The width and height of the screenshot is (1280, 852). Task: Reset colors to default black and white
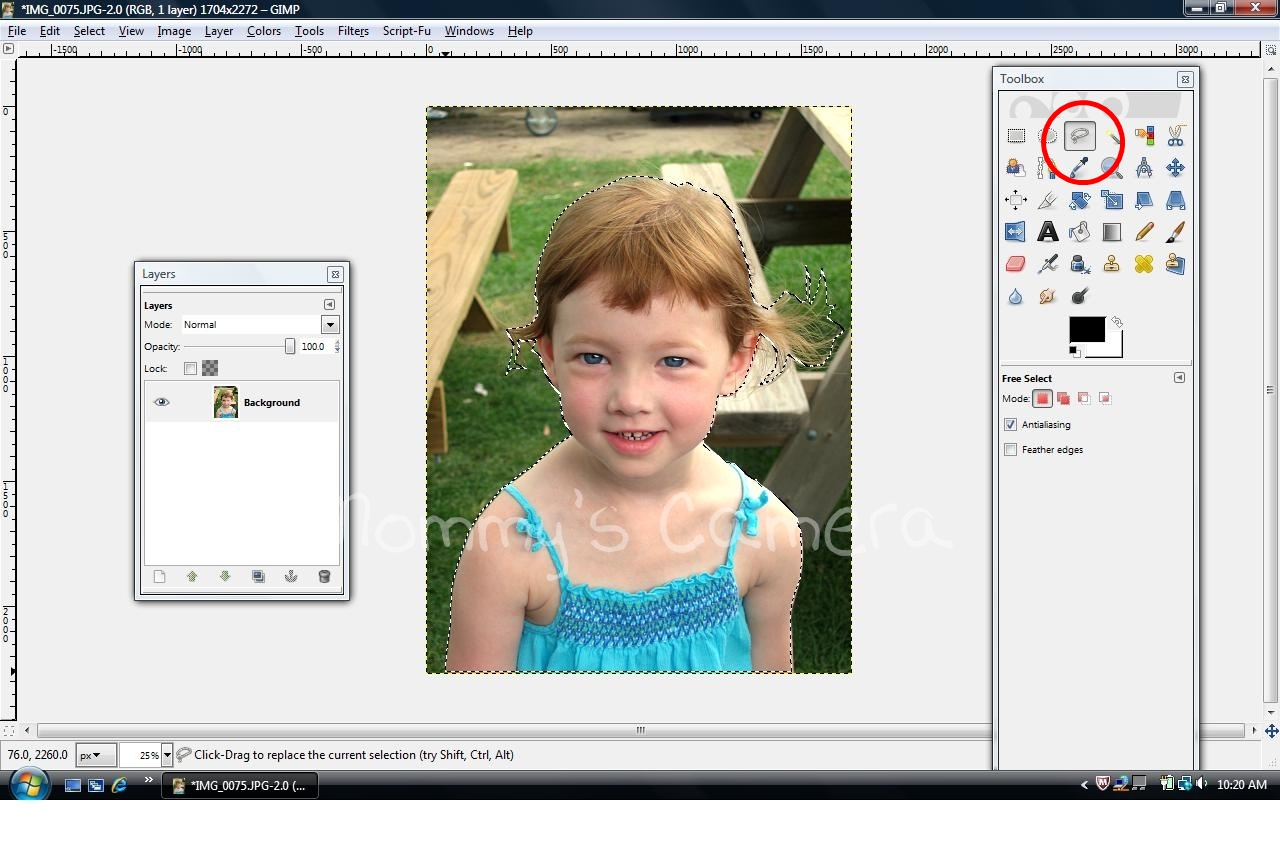tap(1075, 351)
